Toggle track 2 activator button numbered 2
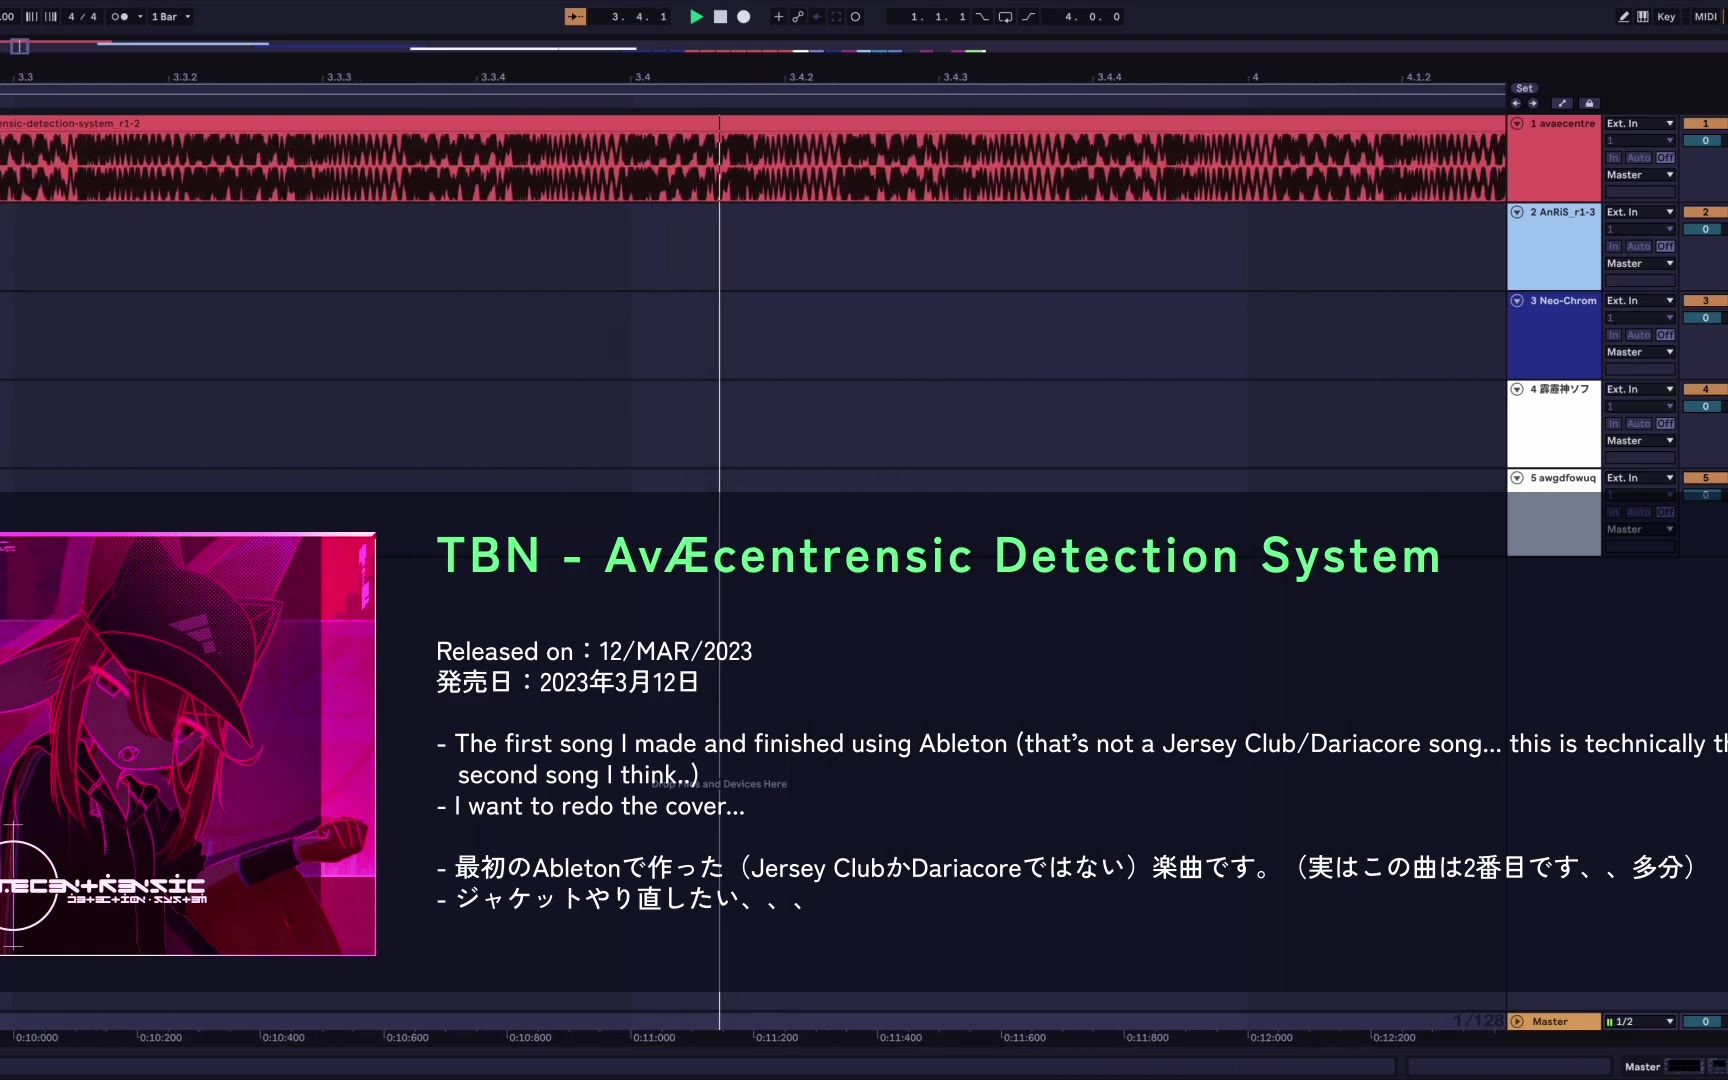The width and height of the screenshot is (1728, 1080). (1705, 212)
